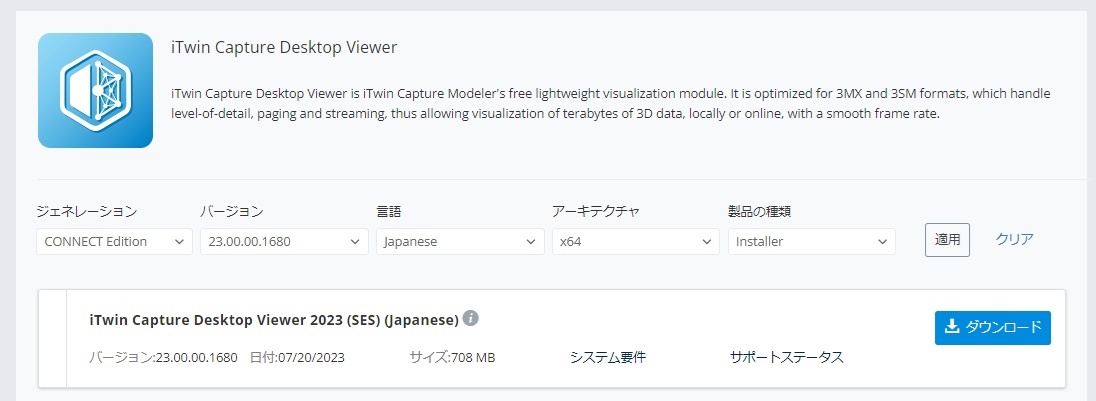This screenshot has height=401, width=1096.
Task: Click the クリア link
Action: coord(1014,239)
